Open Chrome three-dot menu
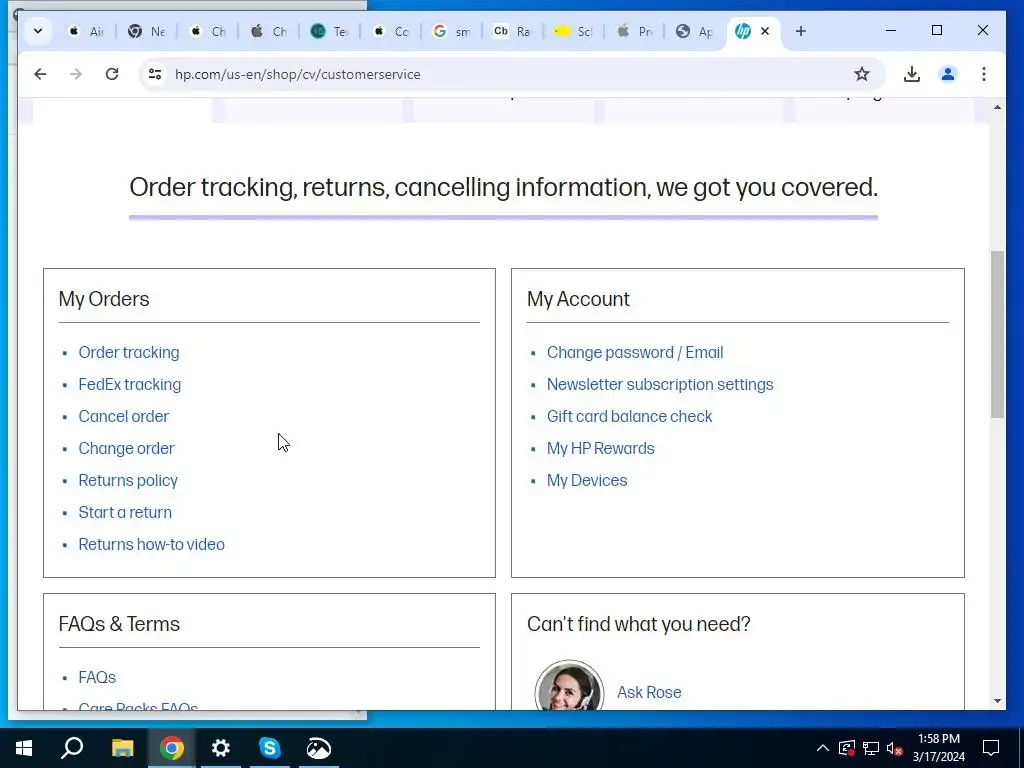The width and height of the screenshot is (1024, 768). click(984, 74)
